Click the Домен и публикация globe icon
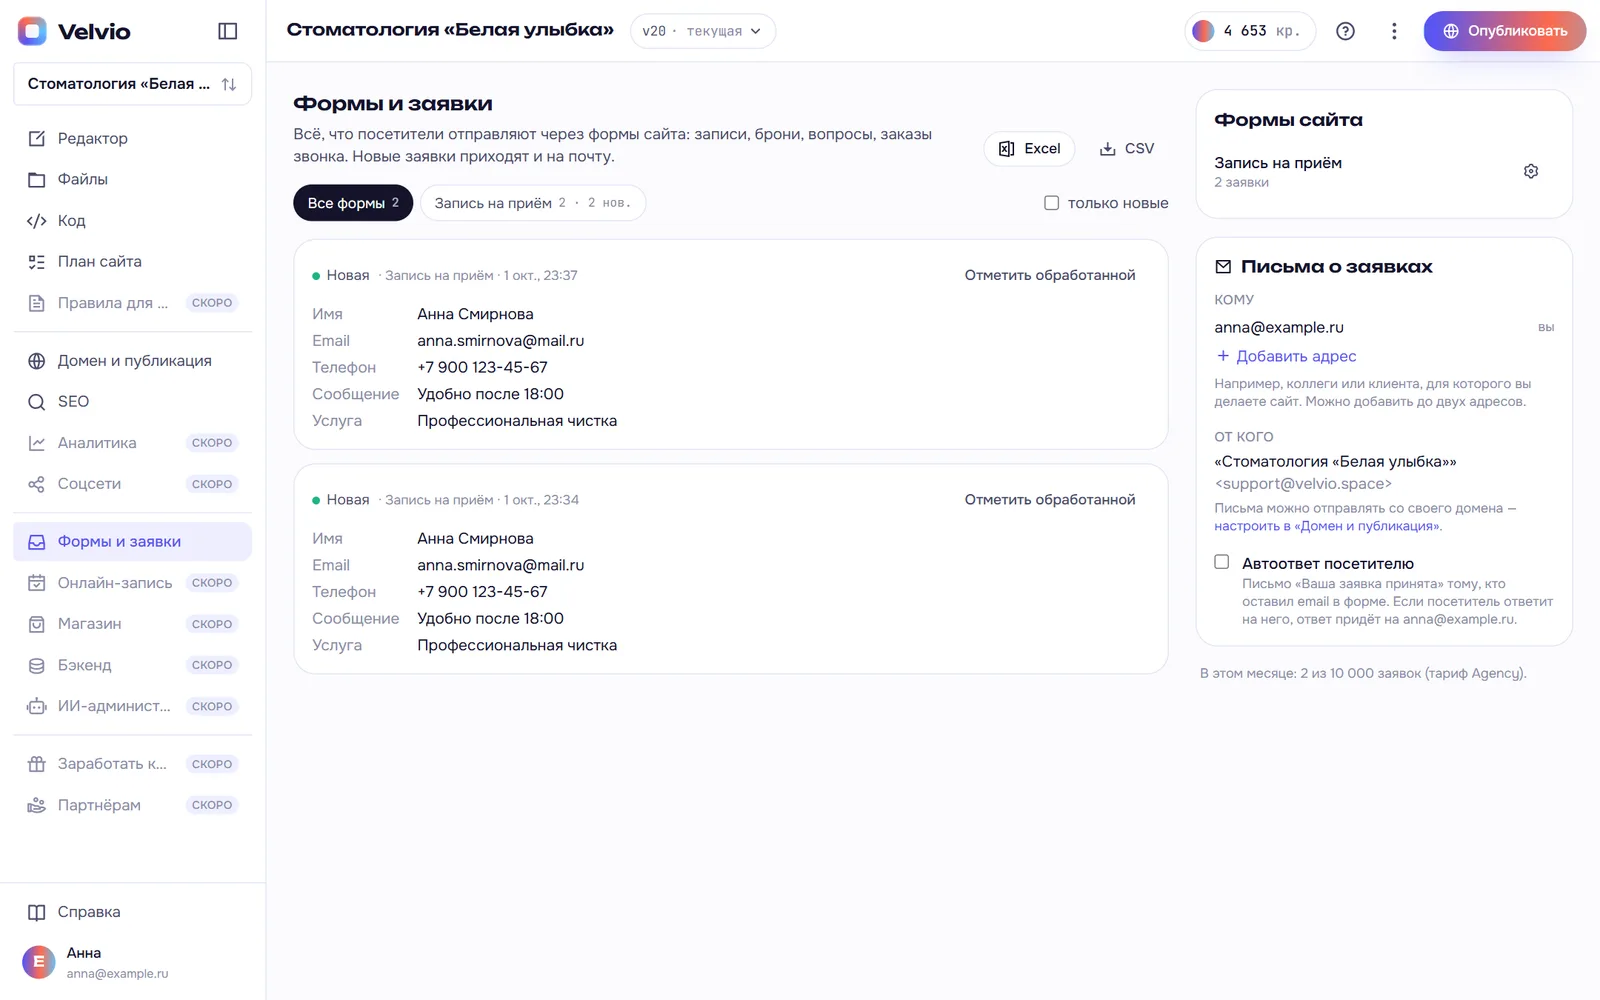This screenshot has width=1600, height=1000. pos(37,361)
